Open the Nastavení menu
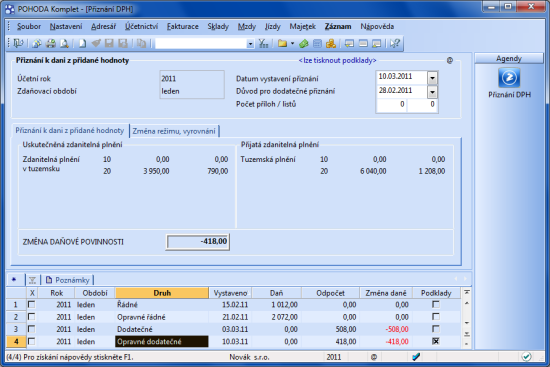This screenshot has height=367, width=550. point(66,26)
